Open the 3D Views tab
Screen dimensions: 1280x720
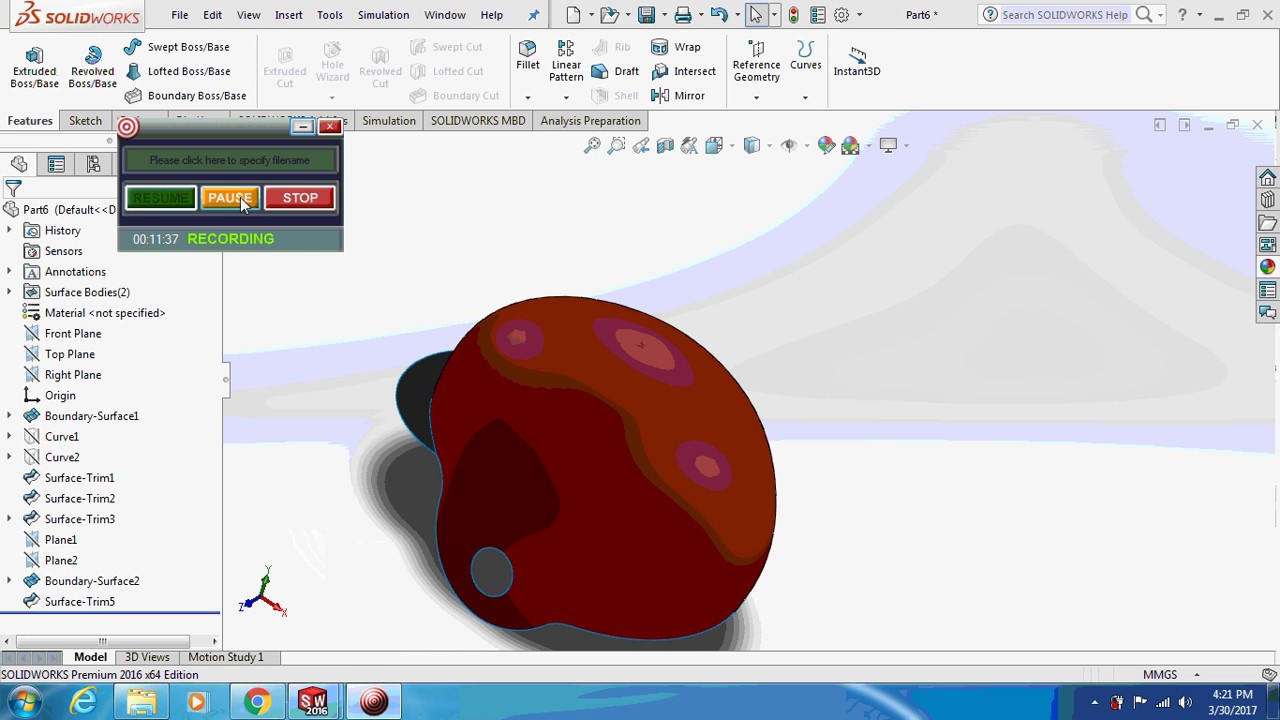point(147,657)
